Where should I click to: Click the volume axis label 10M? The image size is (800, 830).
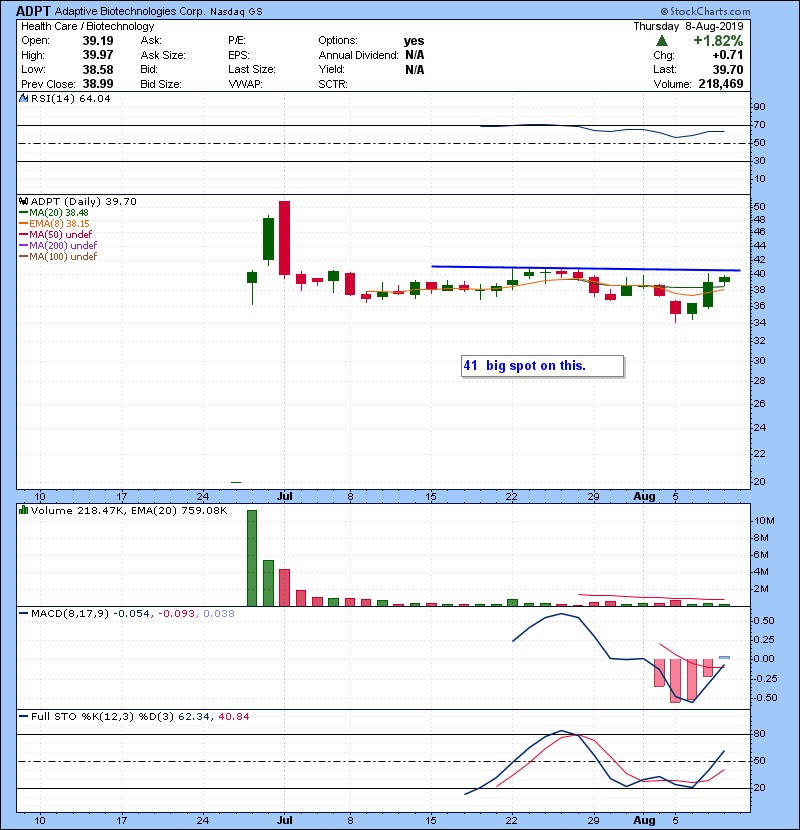[764, 521]
